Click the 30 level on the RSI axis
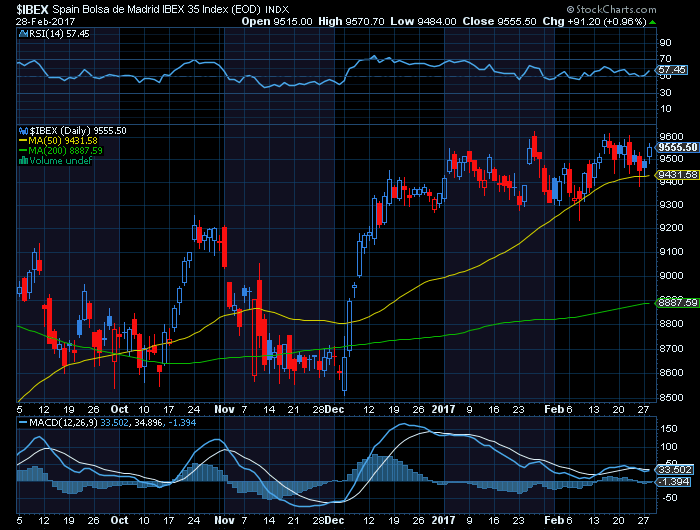The width and height of the screenshot is (700, 530). point(665,93)
